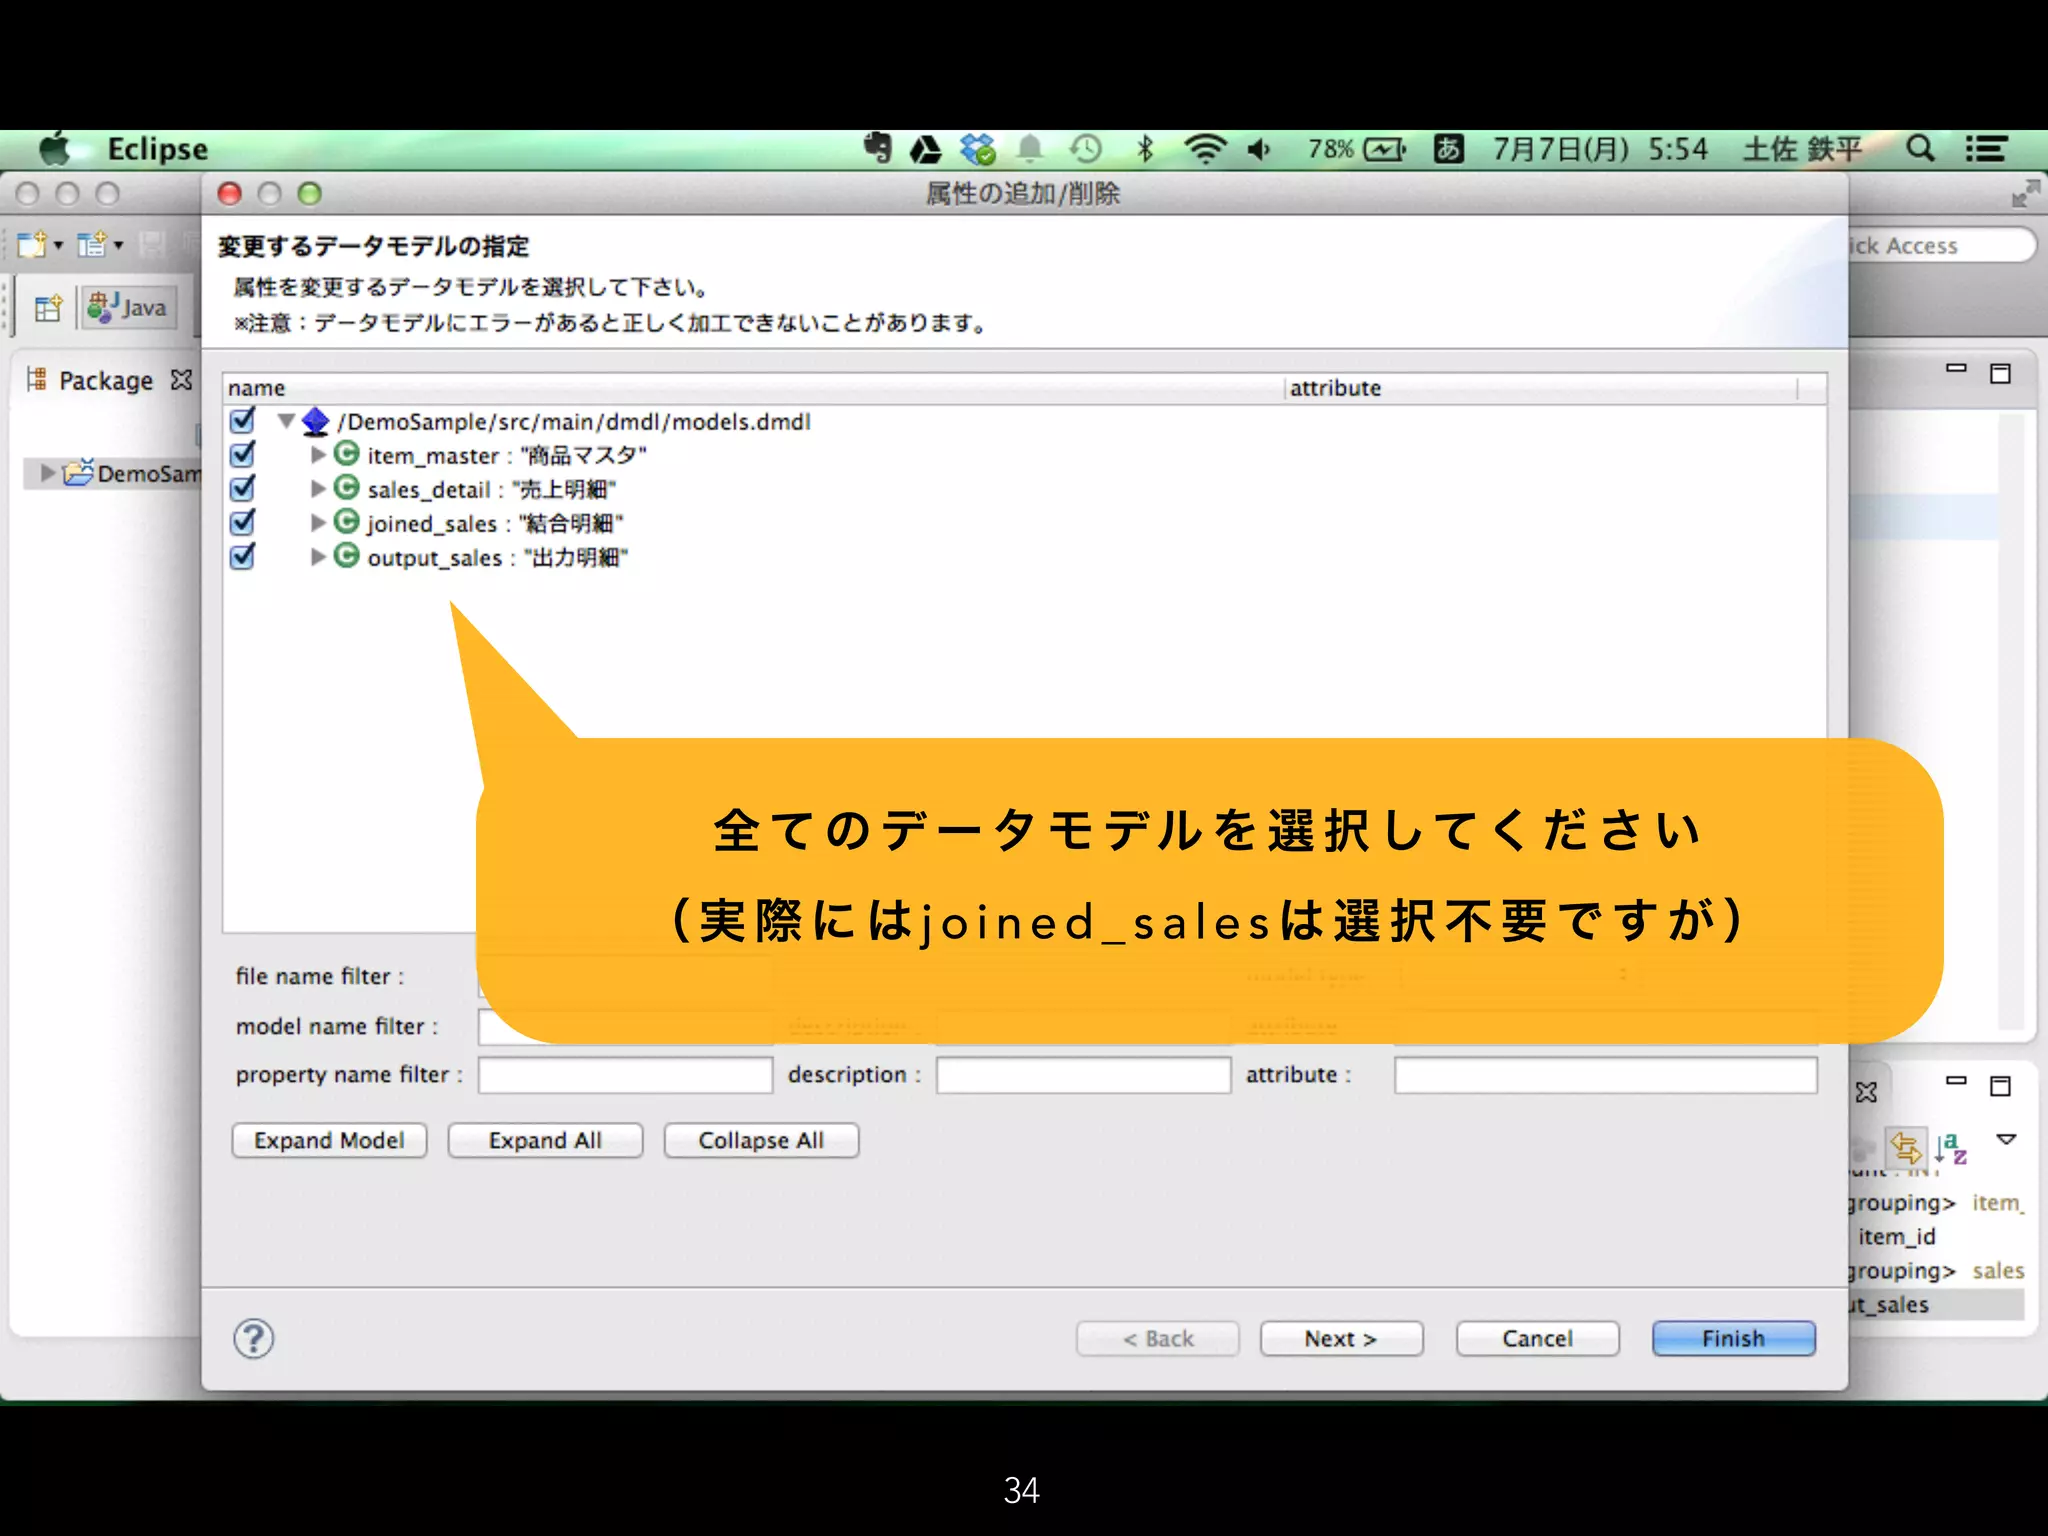Image resolution: width=2048 pixels, height=1536 pixels.
Task: Expand the sales_detail tree node
Action: [318, 489]
